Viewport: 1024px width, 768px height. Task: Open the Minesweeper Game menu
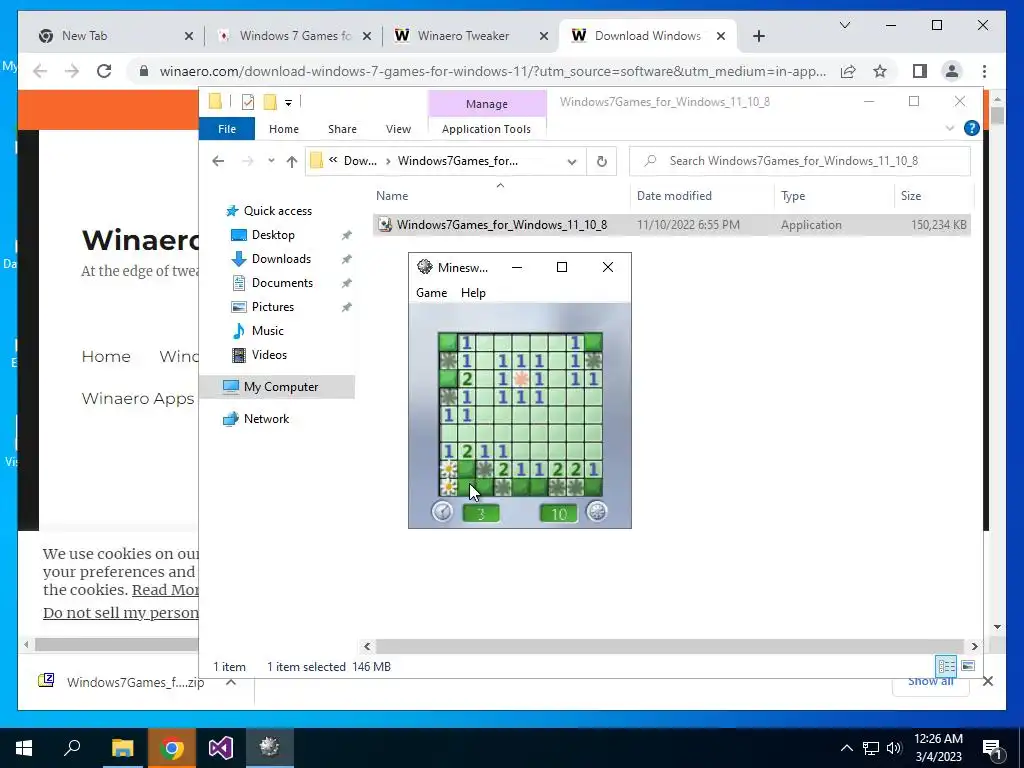point(431,293)
